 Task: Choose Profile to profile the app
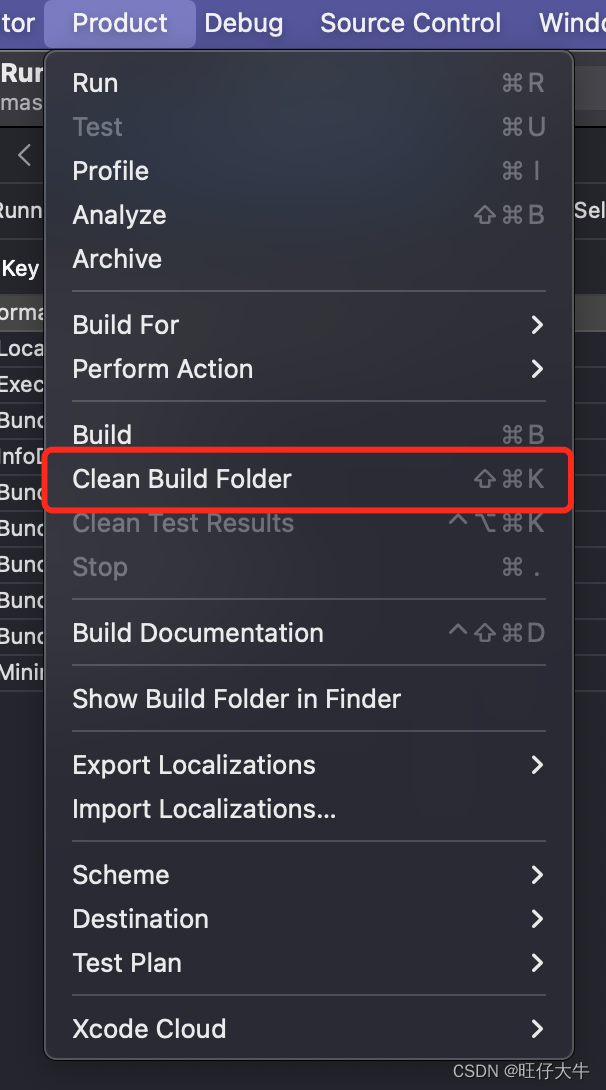click(110, 171)
